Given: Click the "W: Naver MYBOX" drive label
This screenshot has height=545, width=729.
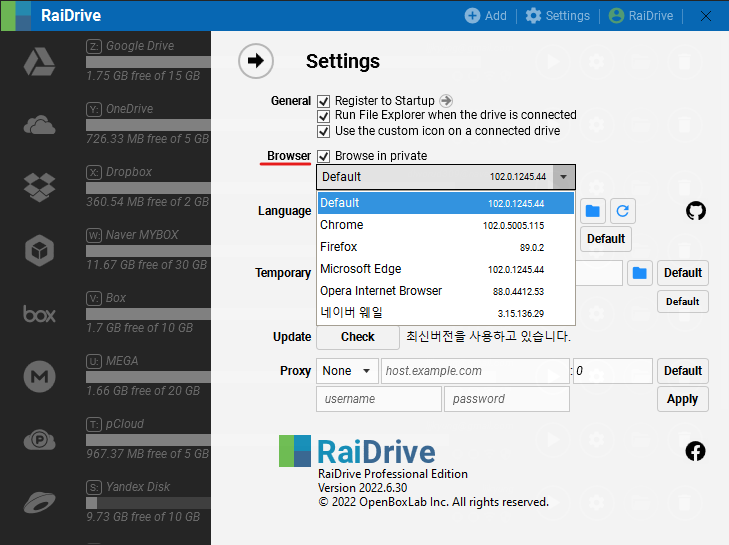Looking at the screenshot, I should click(x=133, y=235).
